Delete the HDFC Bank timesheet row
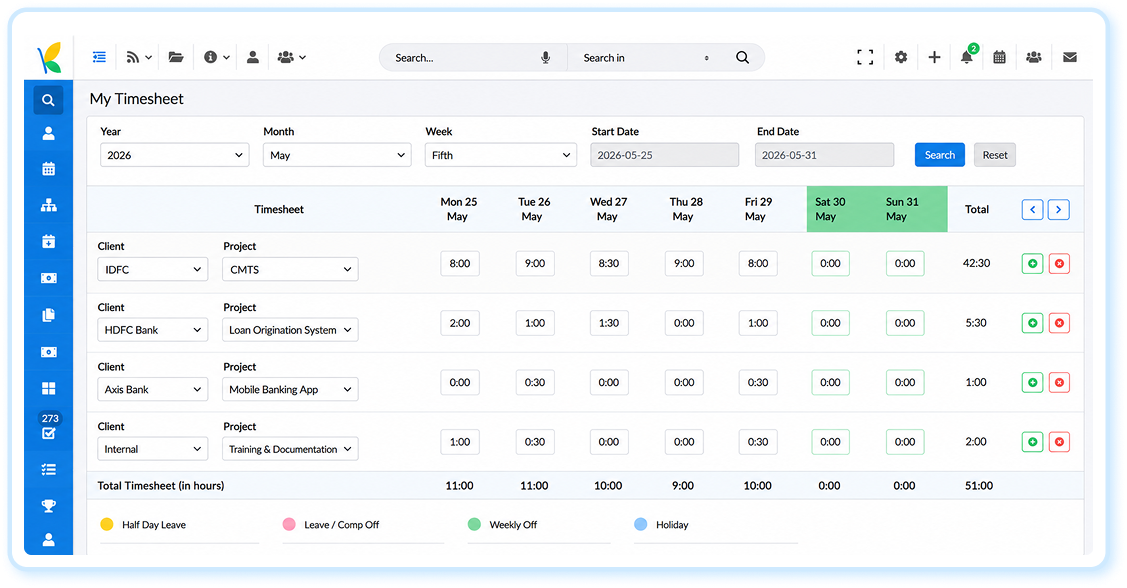Screen dimensions: 1127x588 click(x=1059, y=323)
